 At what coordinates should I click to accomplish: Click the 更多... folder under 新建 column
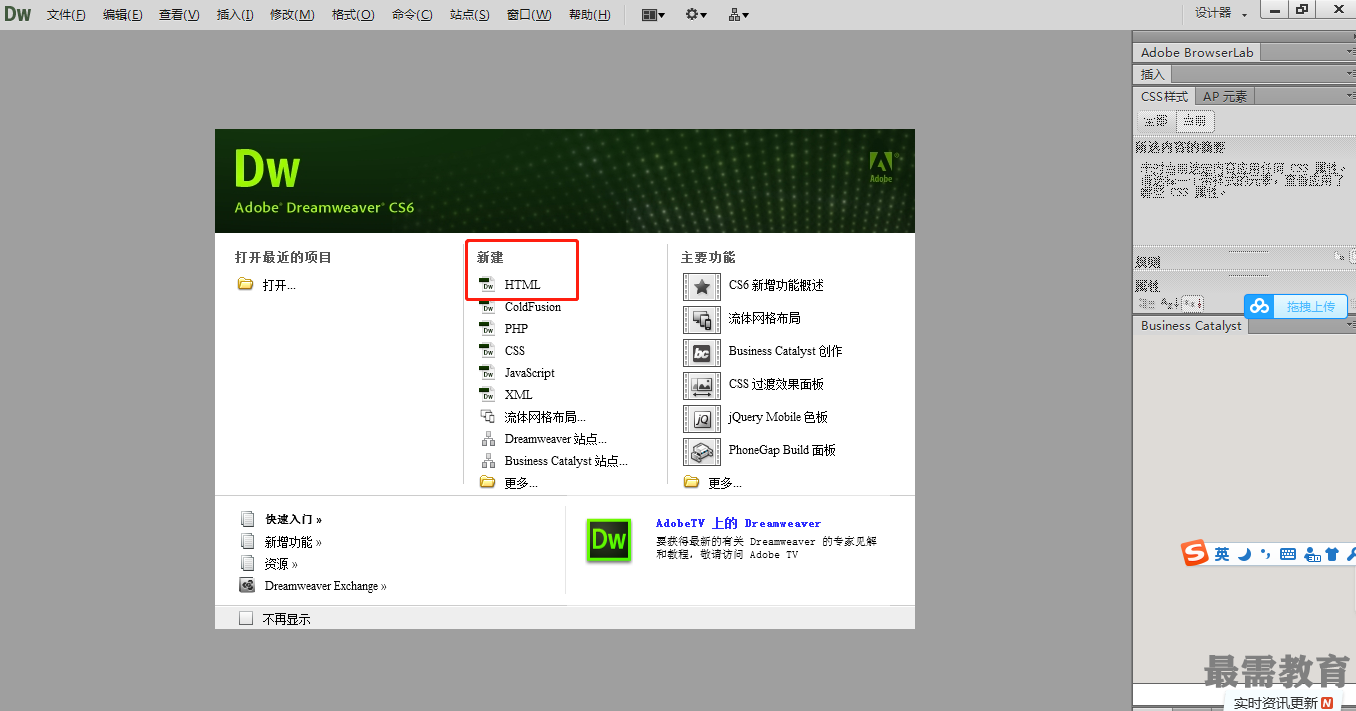[x=509, y=483]
